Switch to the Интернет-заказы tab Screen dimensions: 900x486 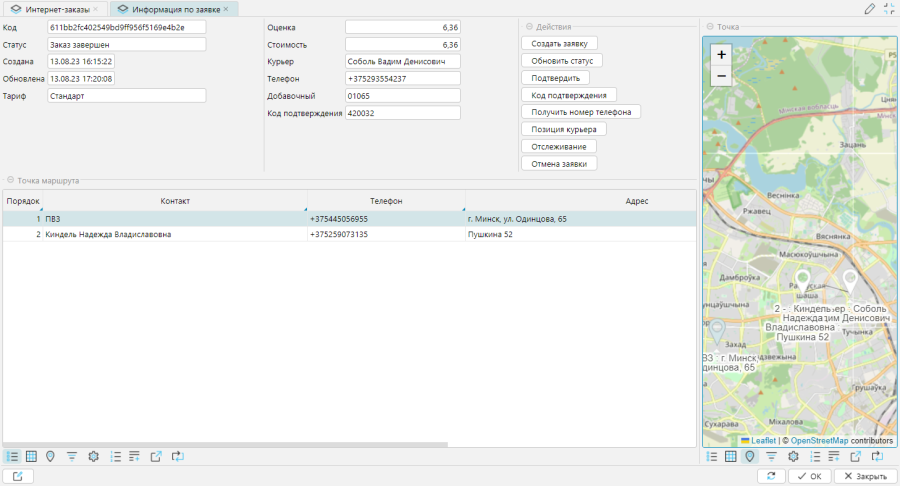point(56,9)
